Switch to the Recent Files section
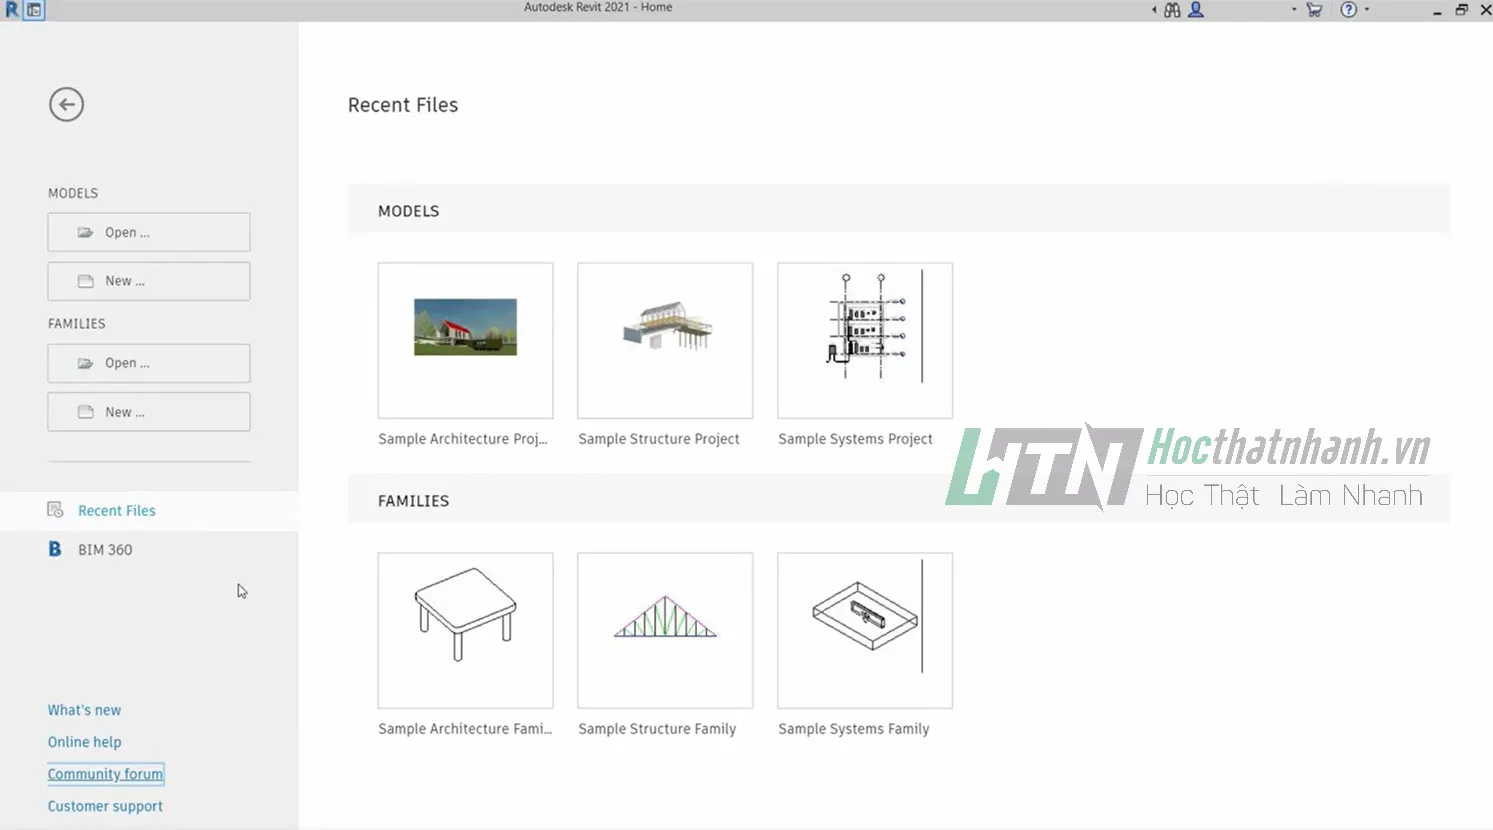This screenshot has height=830, width=1493. [117, 510]
